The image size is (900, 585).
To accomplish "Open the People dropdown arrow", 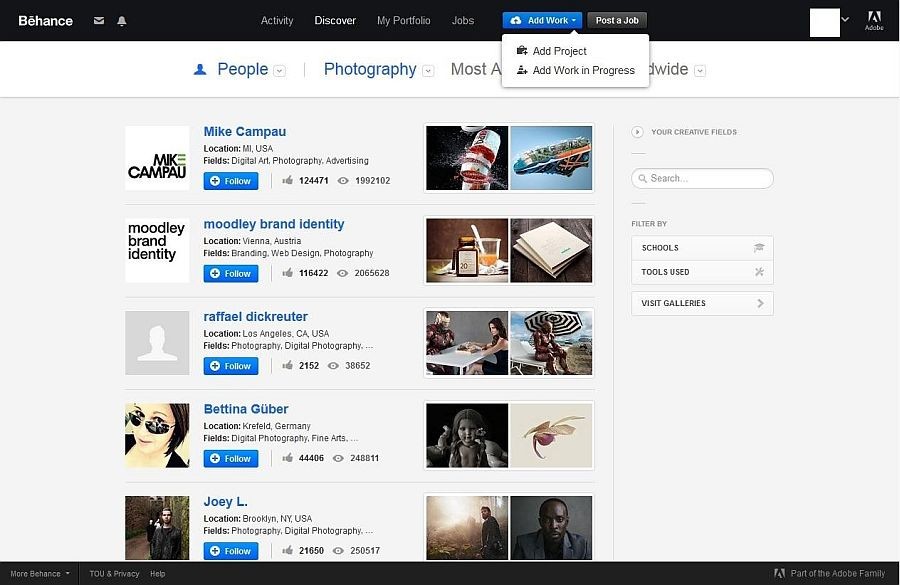I will pyautogui.click(x=280, y=71).
